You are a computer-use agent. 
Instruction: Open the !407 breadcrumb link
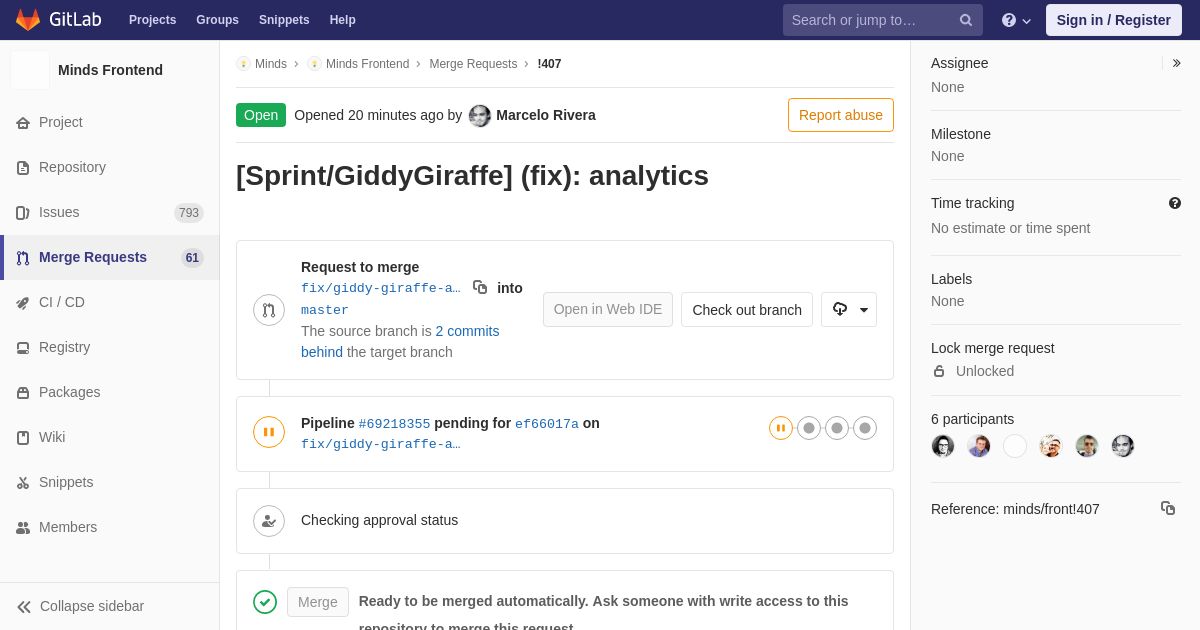(549, 64)
